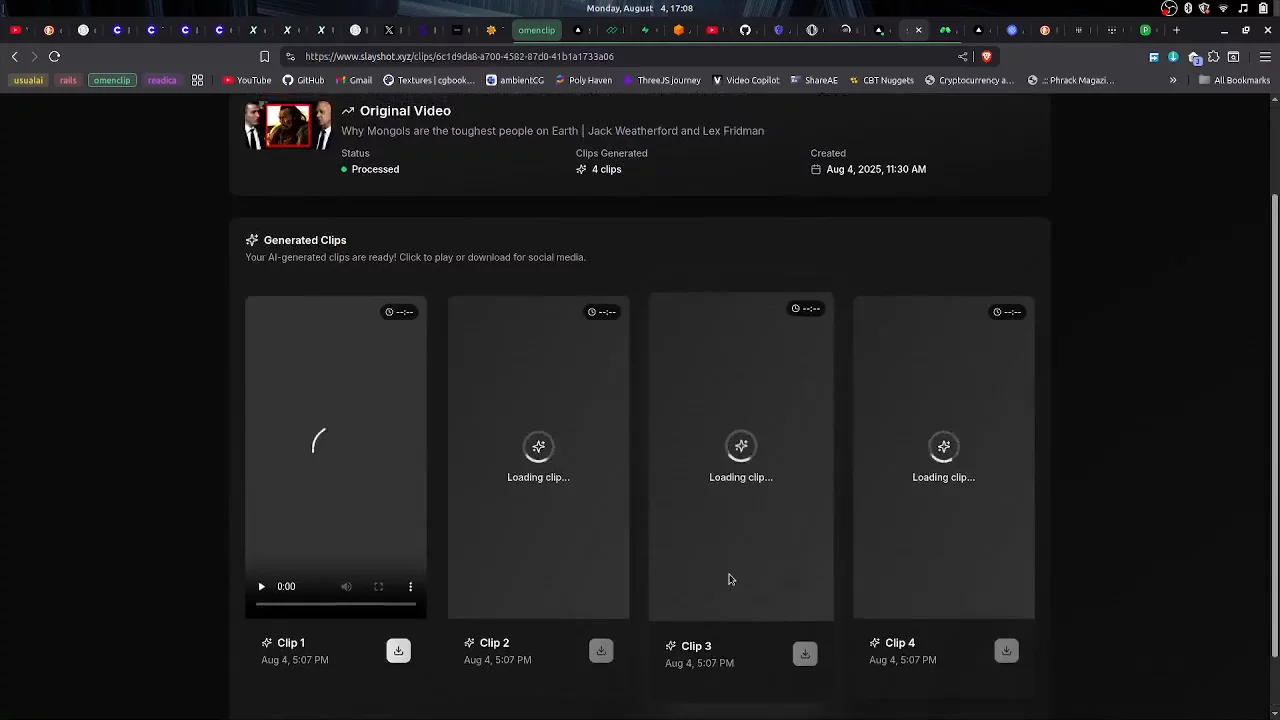Screen dimensions: 1280x720
Task: Open Textures cgbook bookmark
Action: point(429,80)
